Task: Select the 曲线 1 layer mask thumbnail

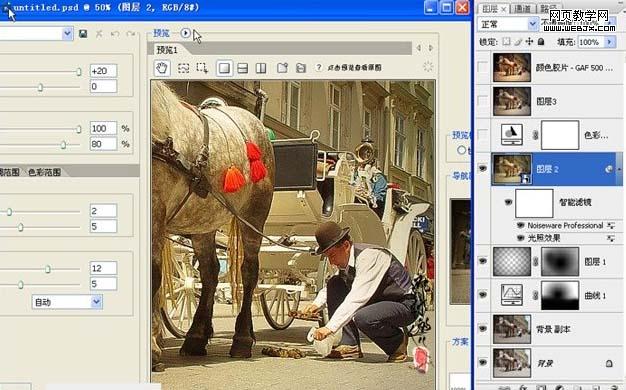Action: (560, 295)
